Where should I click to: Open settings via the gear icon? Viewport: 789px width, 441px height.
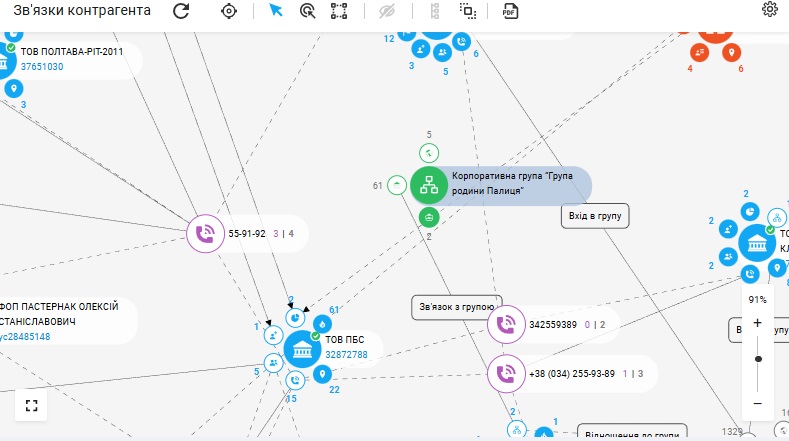(x=770, y=10)
